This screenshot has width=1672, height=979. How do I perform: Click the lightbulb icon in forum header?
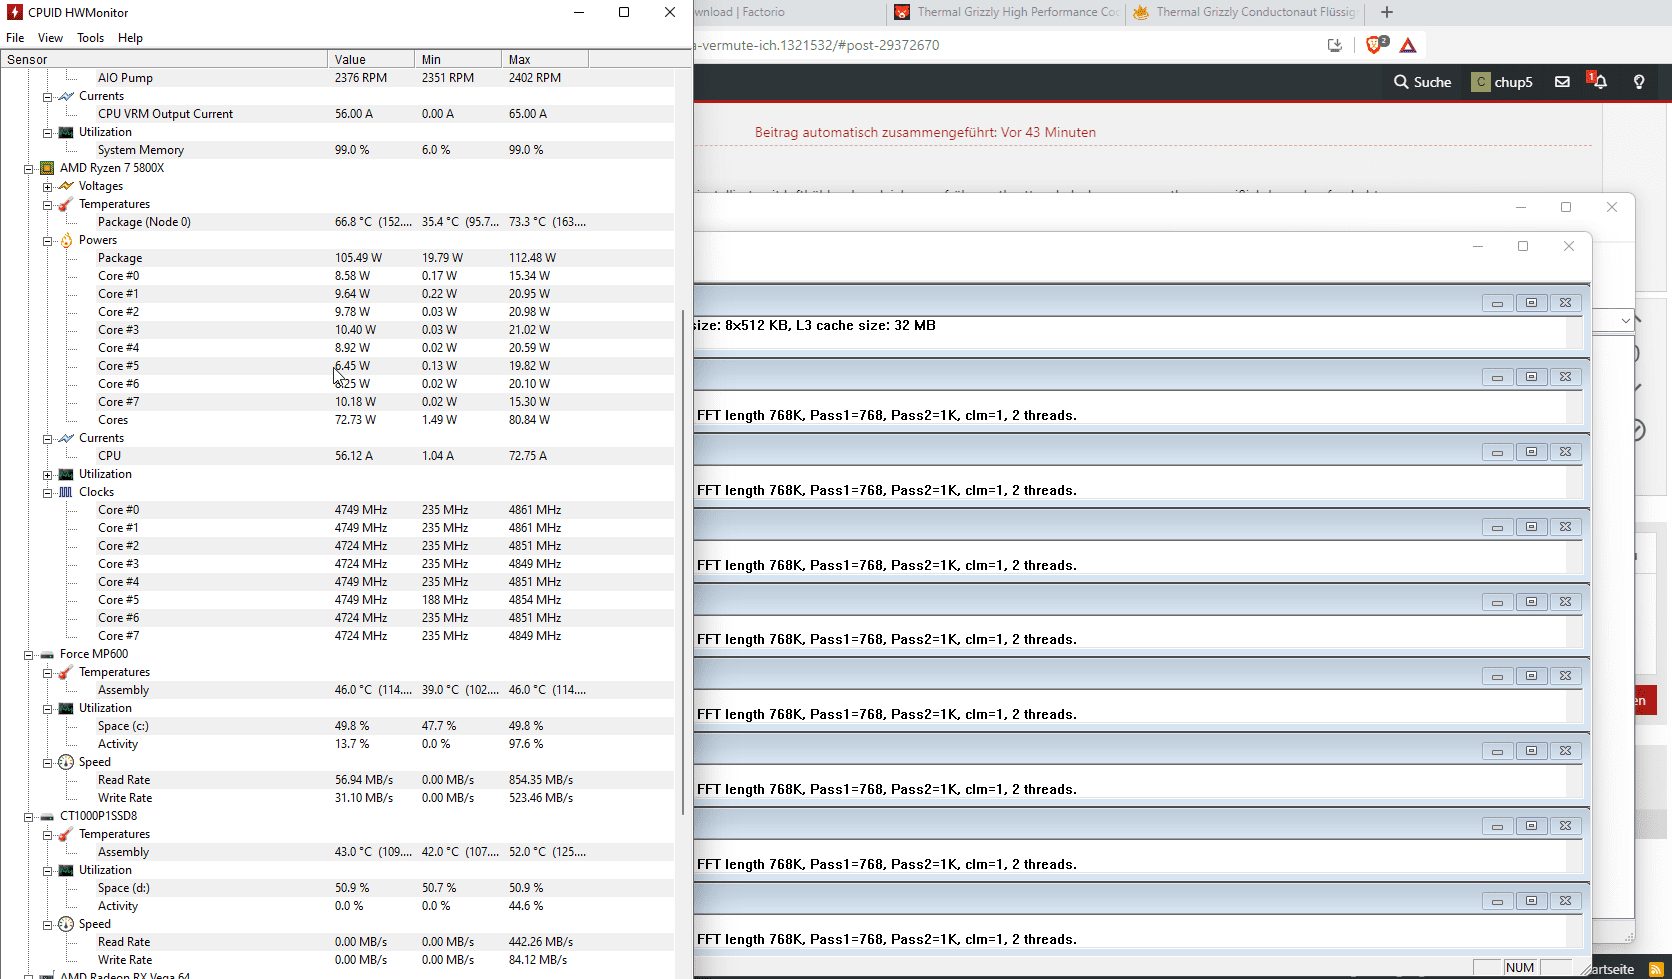pos(1639,82)
